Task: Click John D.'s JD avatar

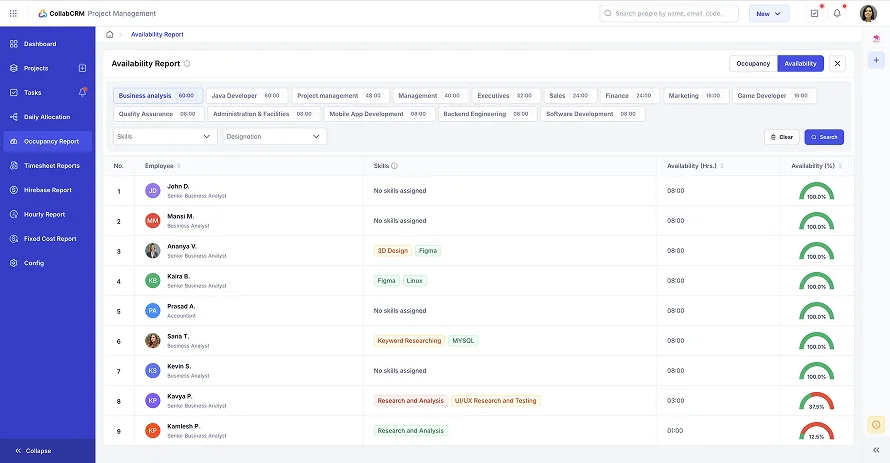Action: (153, 191)
